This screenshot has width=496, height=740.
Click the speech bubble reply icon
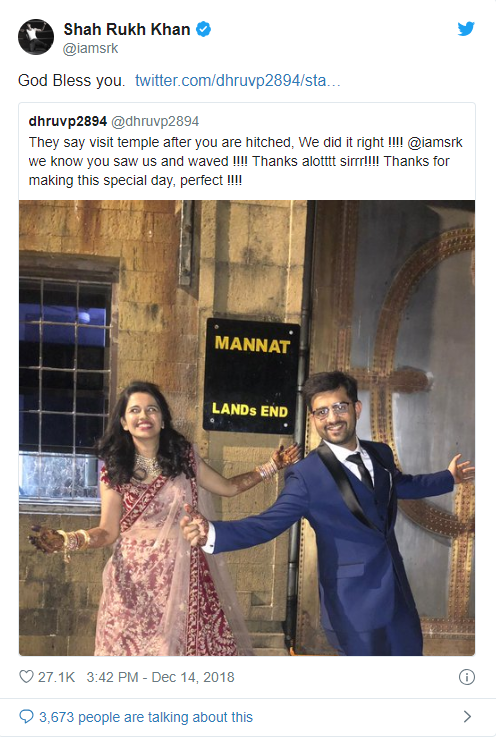click(x=26, y=716)
